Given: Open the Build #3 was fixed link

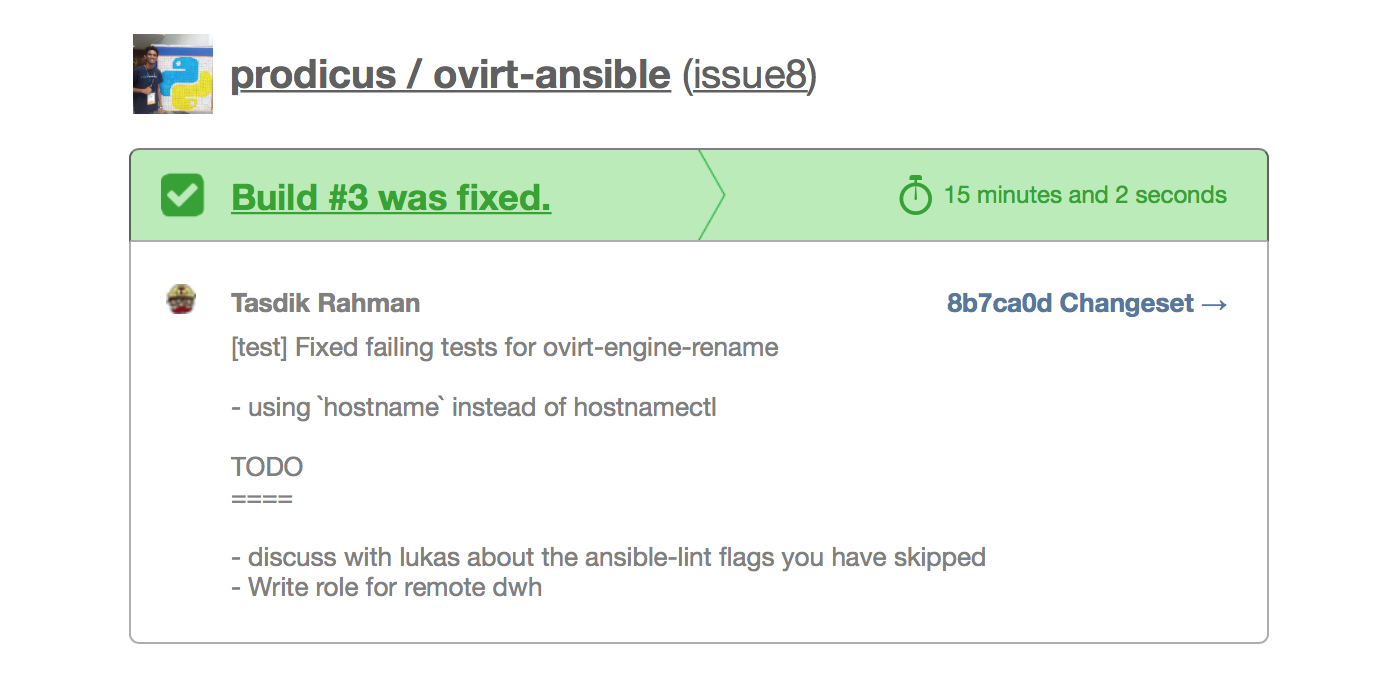Looking at the screenshot, I should point(391,197).
